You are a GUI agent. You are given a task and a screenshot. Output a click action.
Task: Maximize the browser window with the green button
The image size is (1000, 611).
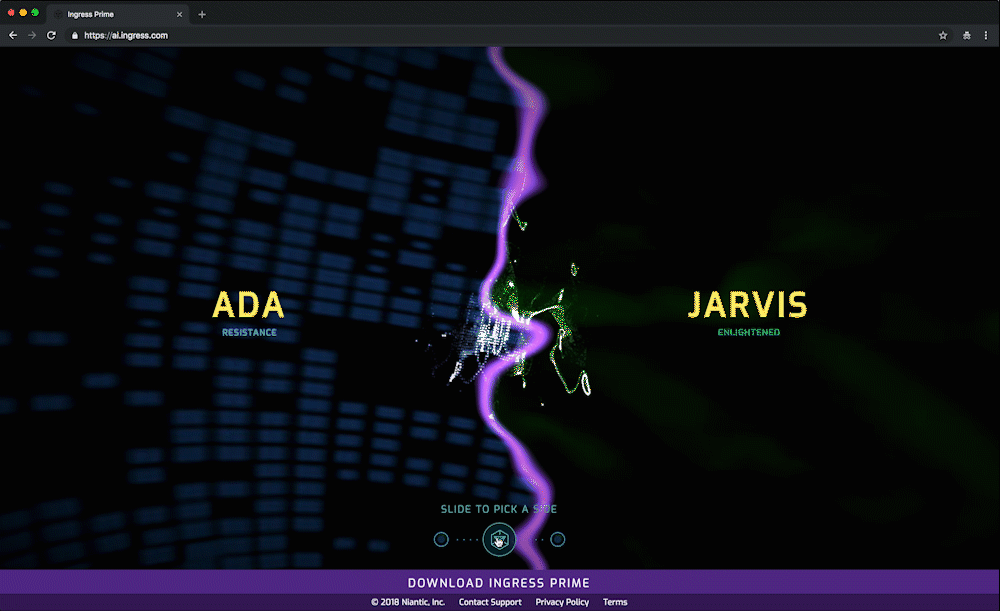[x=35, y=13]
